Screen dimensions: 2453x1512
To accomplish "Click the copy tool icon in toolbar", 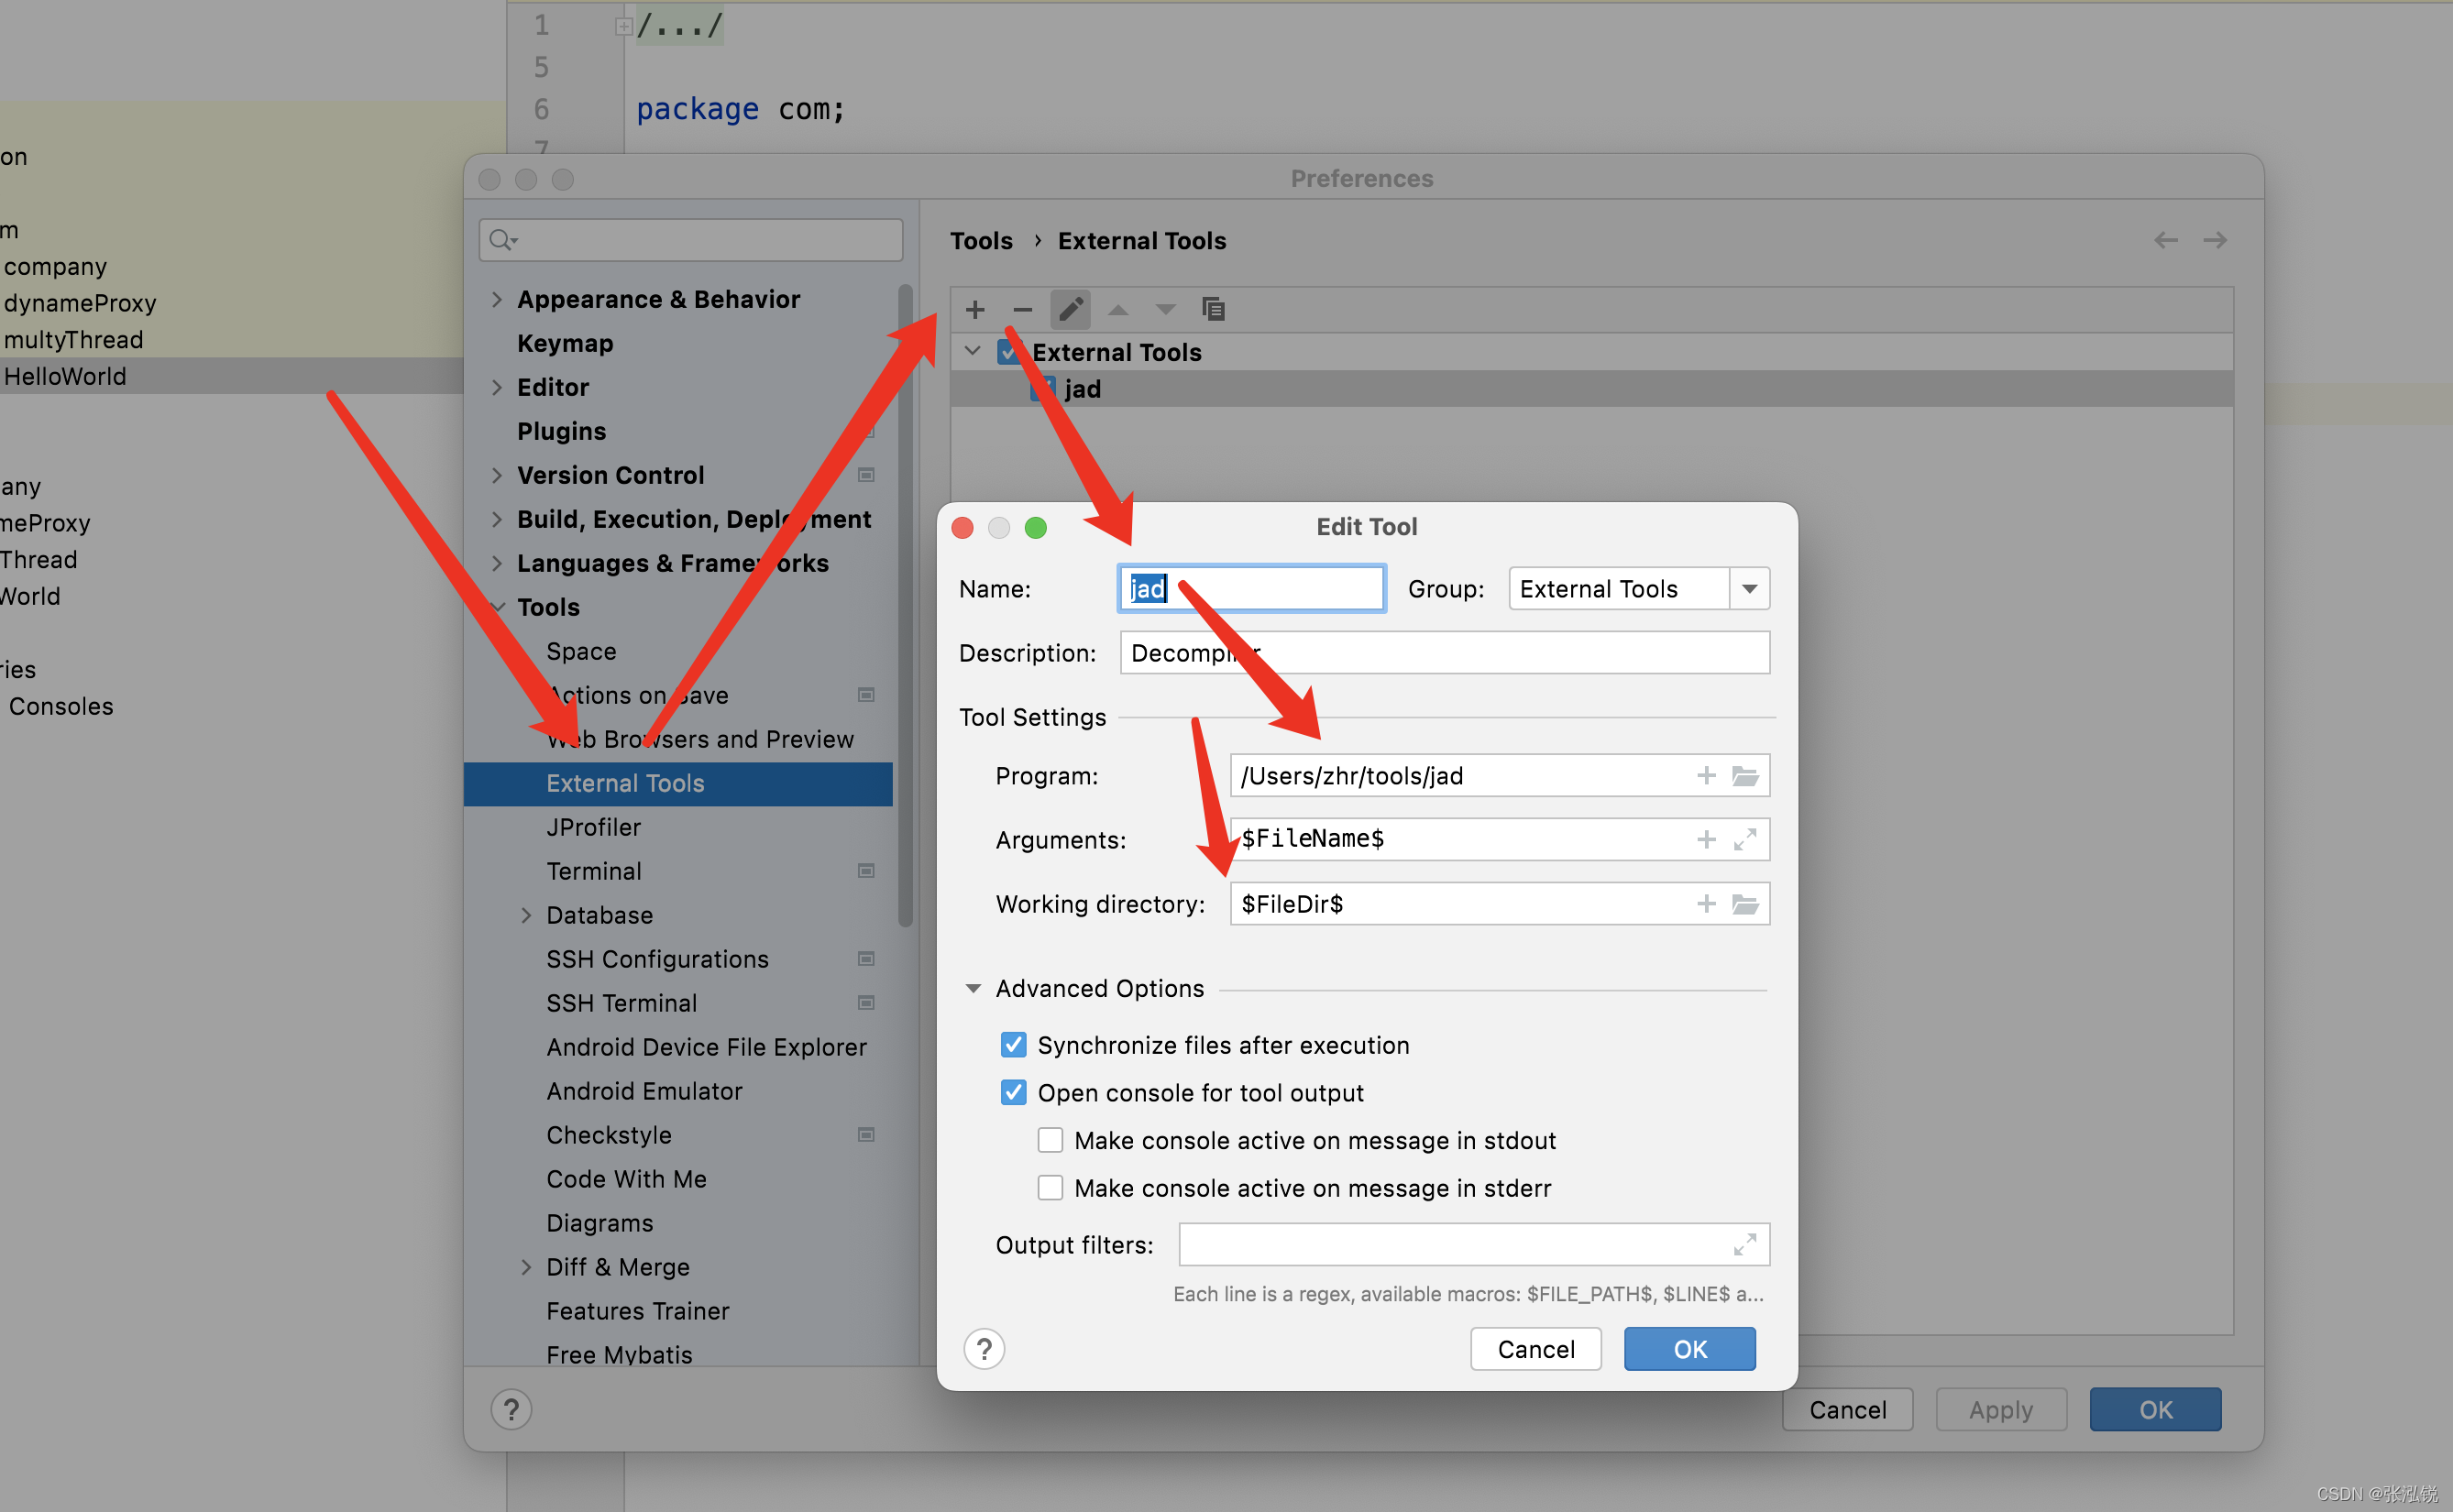I will coord(1213,309).
